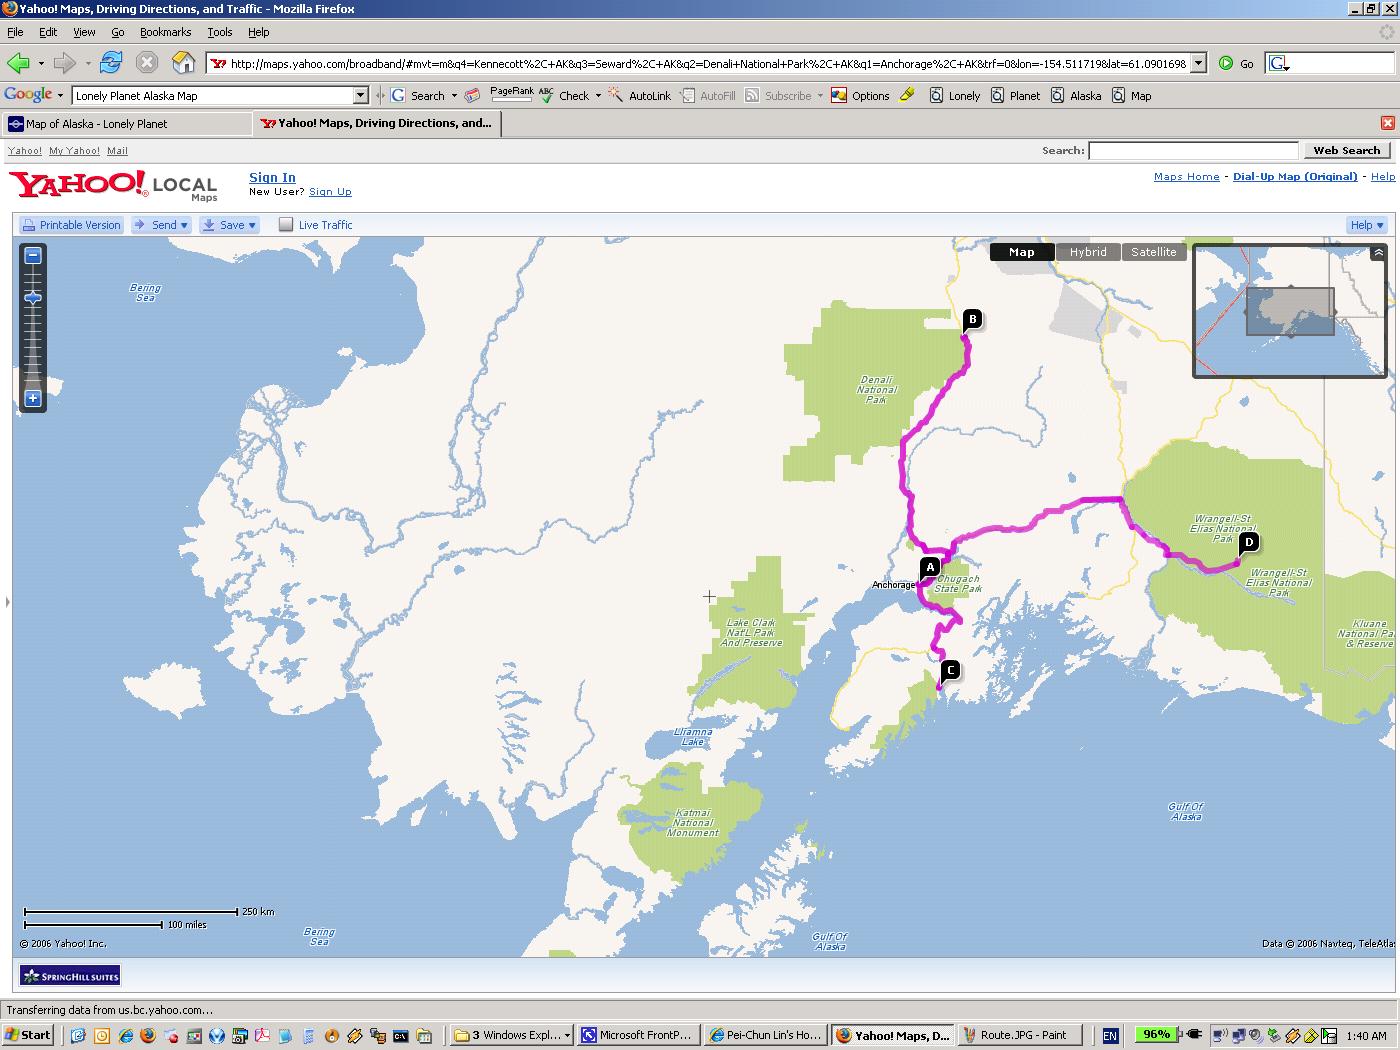Click the Stop loading icon

(x=147, y=63)
